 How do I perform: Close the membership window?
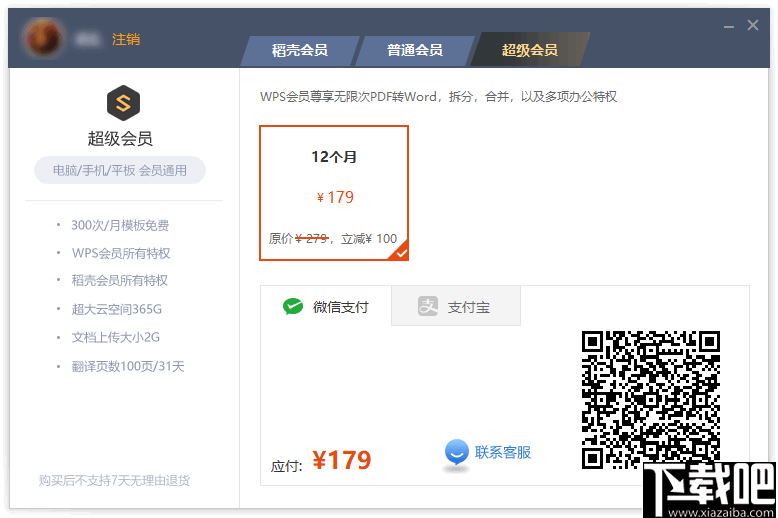coord(753,25)
